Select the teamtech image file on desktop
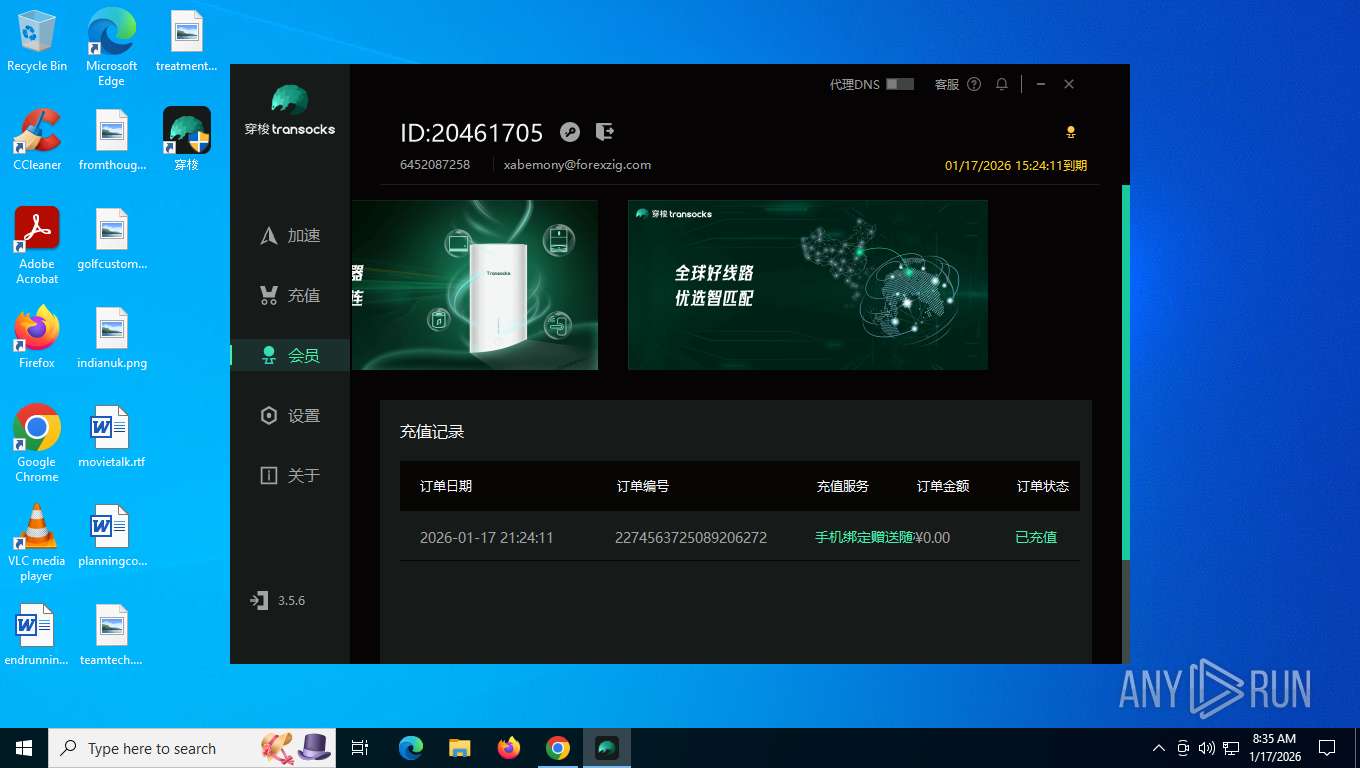This screenshot has width=1360, height=768. point(112,635)
